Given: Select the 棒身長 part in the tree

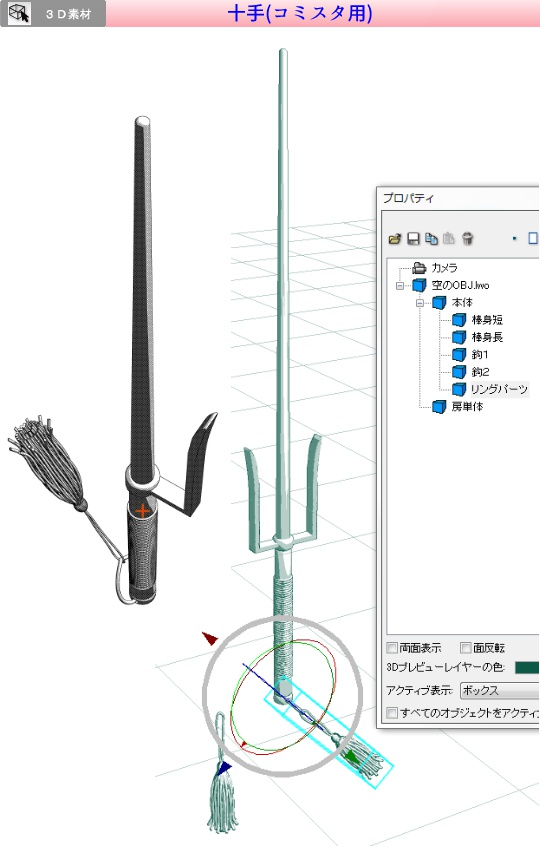Looking at the screenshot, I should tap(487, 337).
